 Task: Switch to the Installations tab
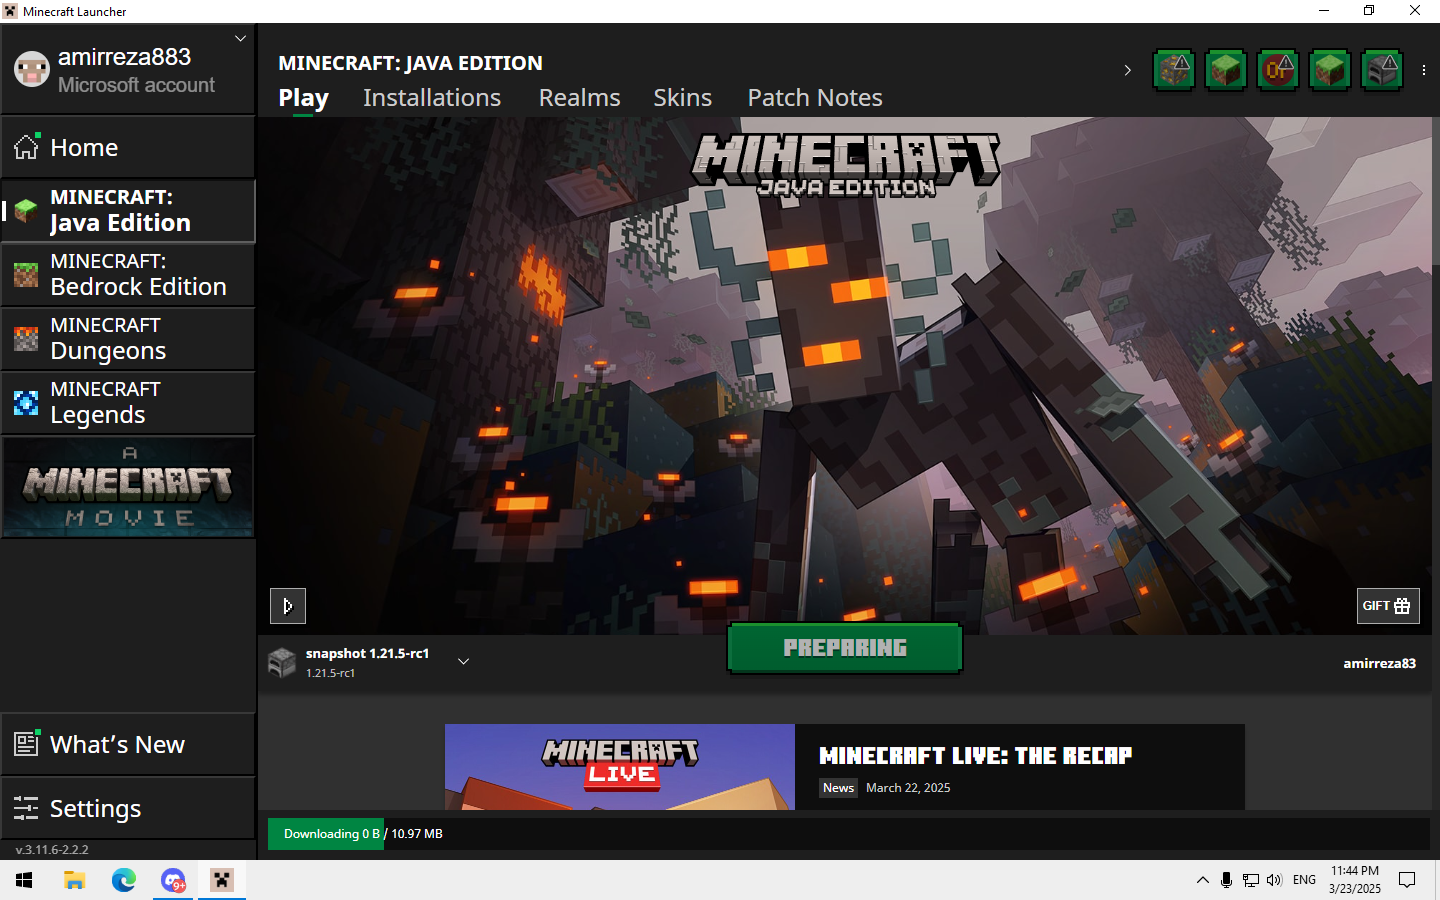432,98
